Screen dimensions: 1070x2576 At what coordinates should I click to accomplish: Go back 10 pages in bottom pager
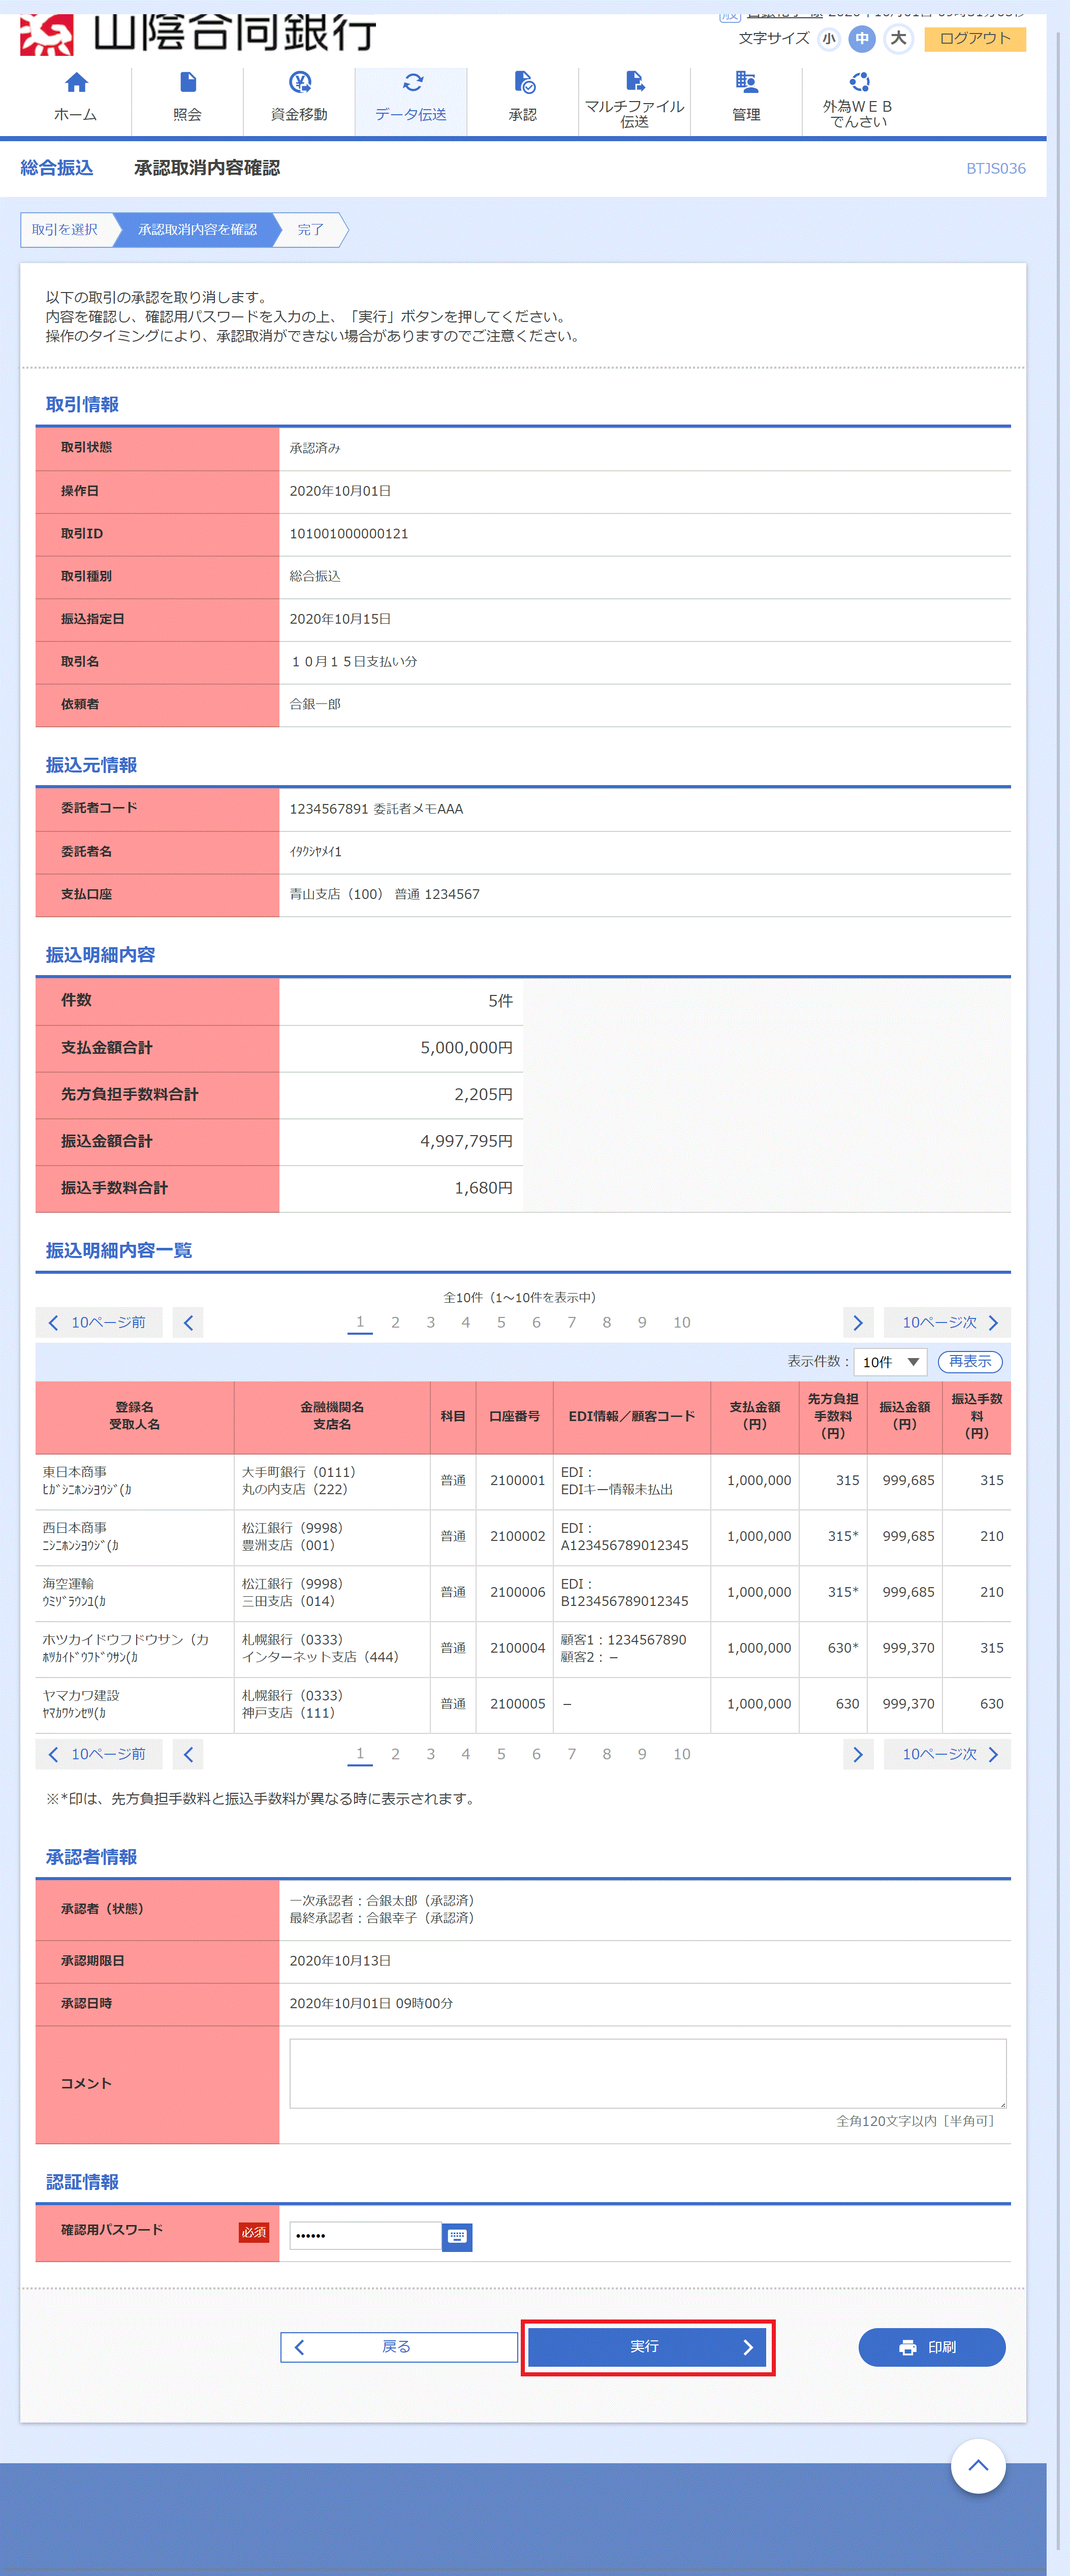coord(98,1754)
